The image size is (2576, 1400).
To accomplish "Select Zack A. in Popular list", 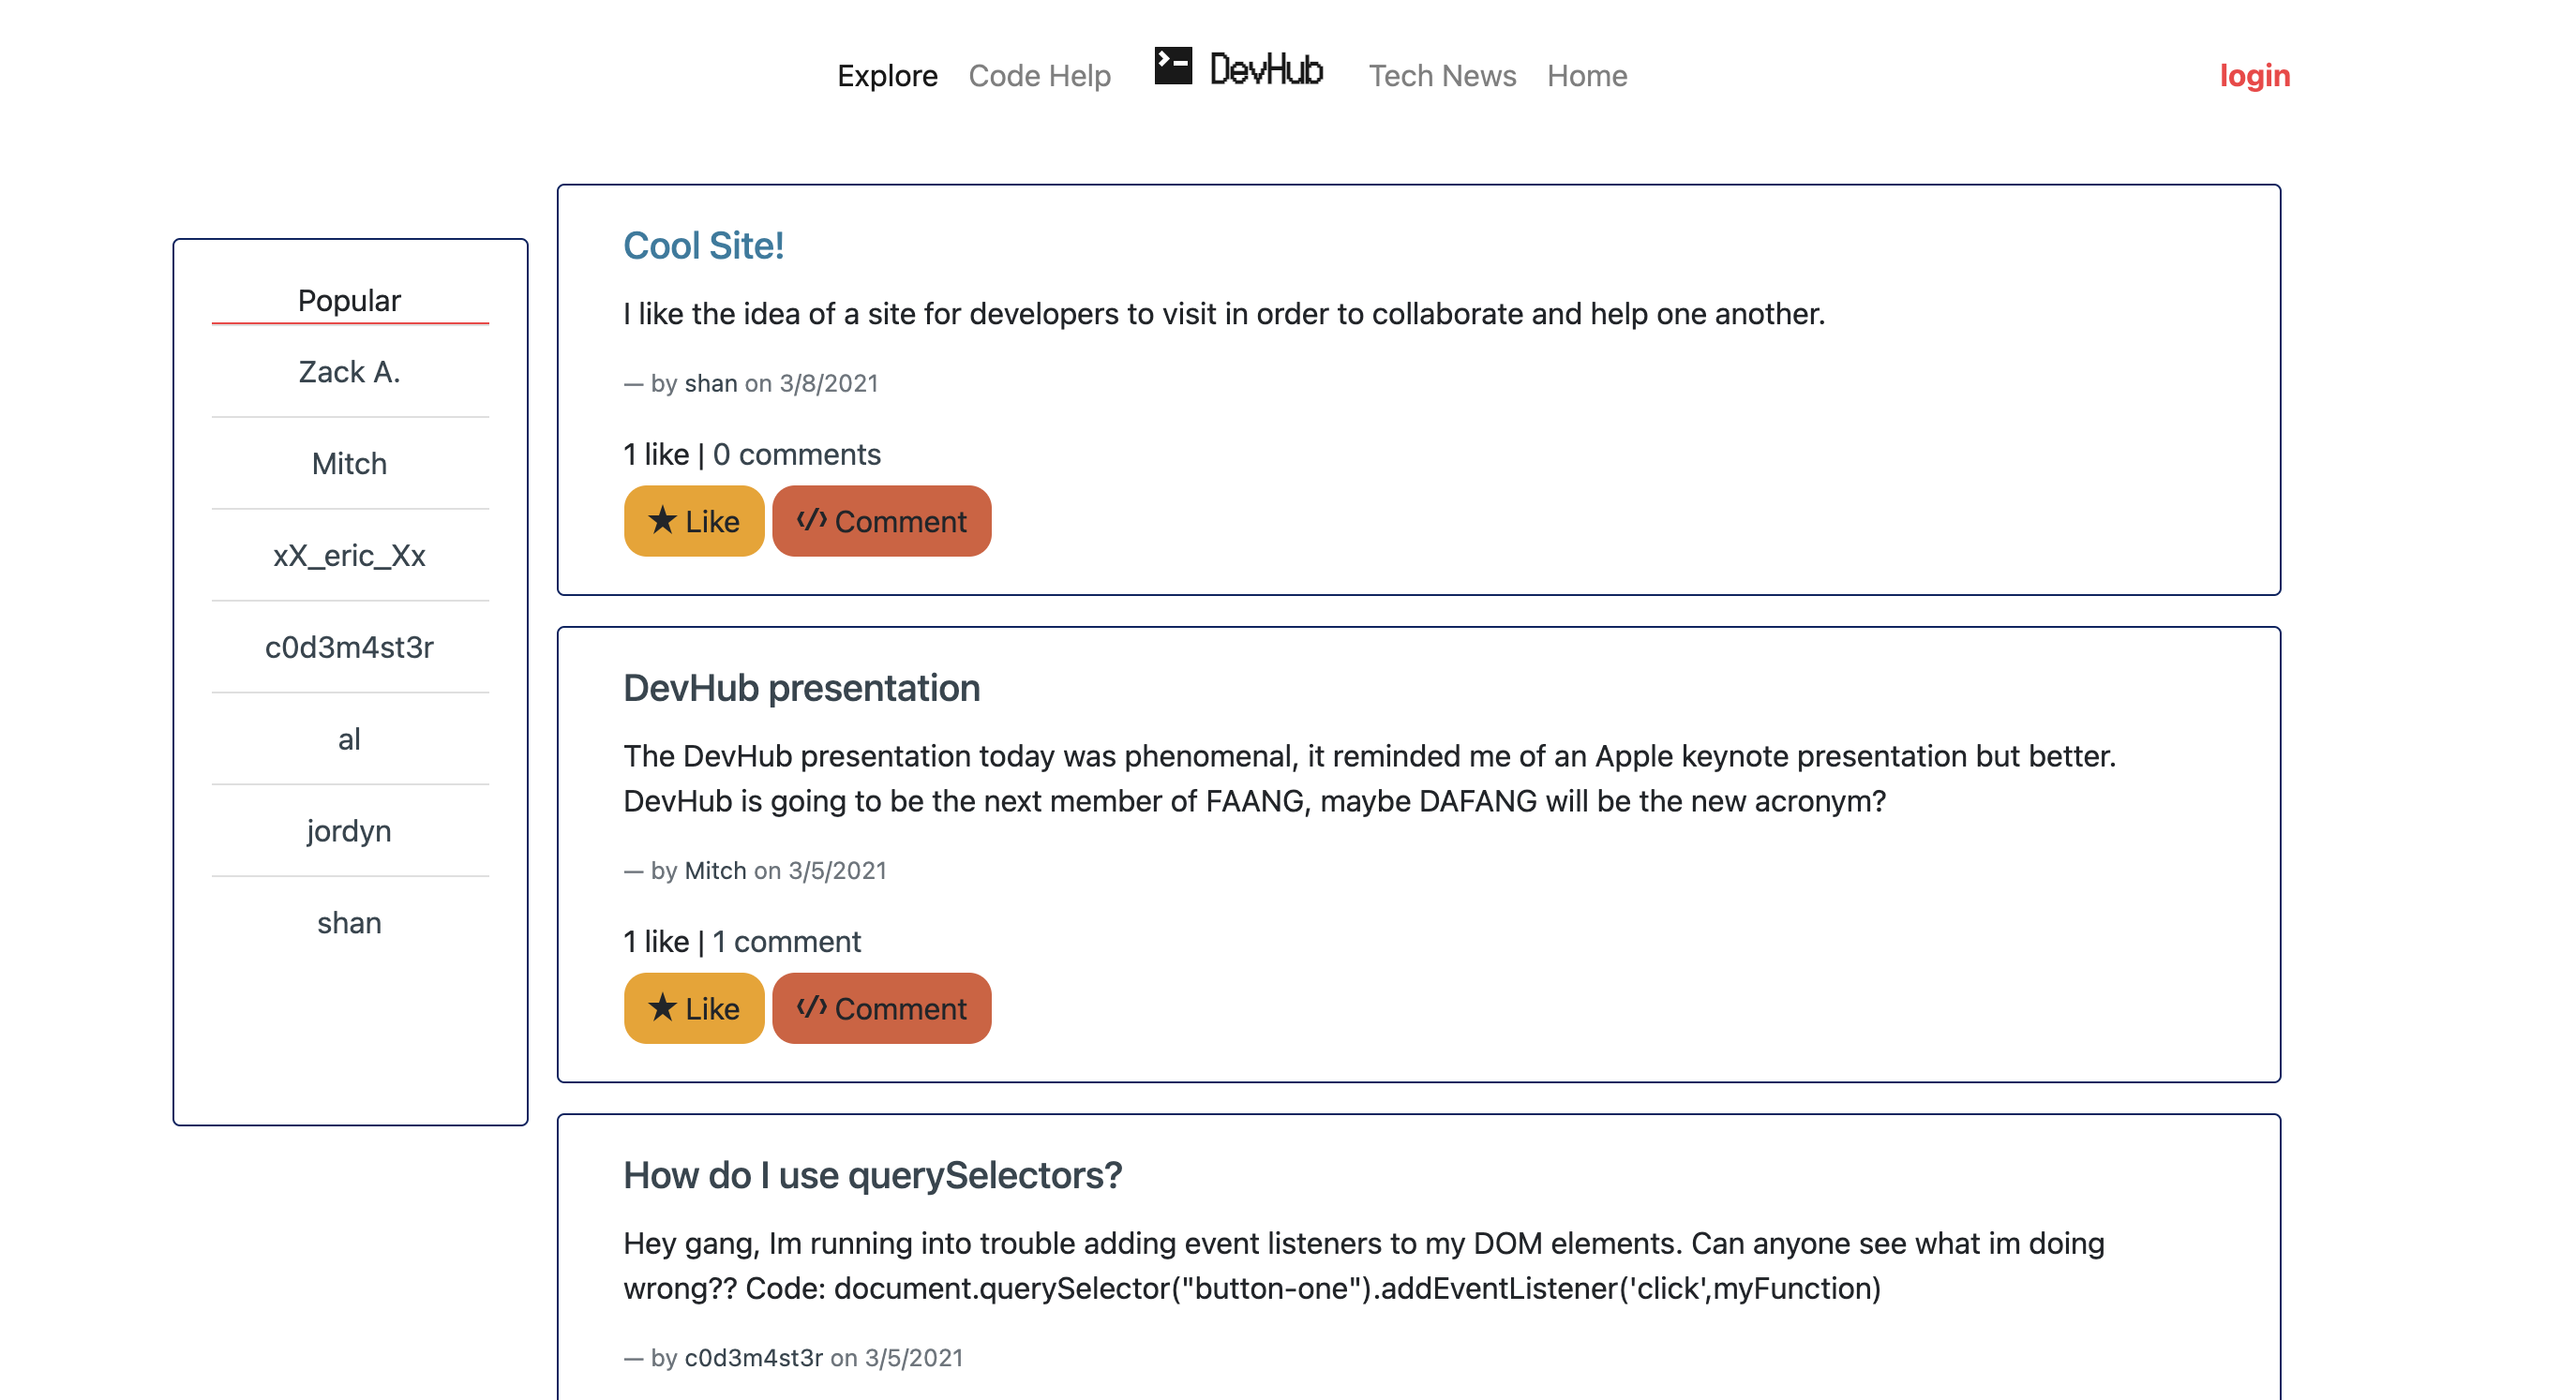I will tap(349, 372).
